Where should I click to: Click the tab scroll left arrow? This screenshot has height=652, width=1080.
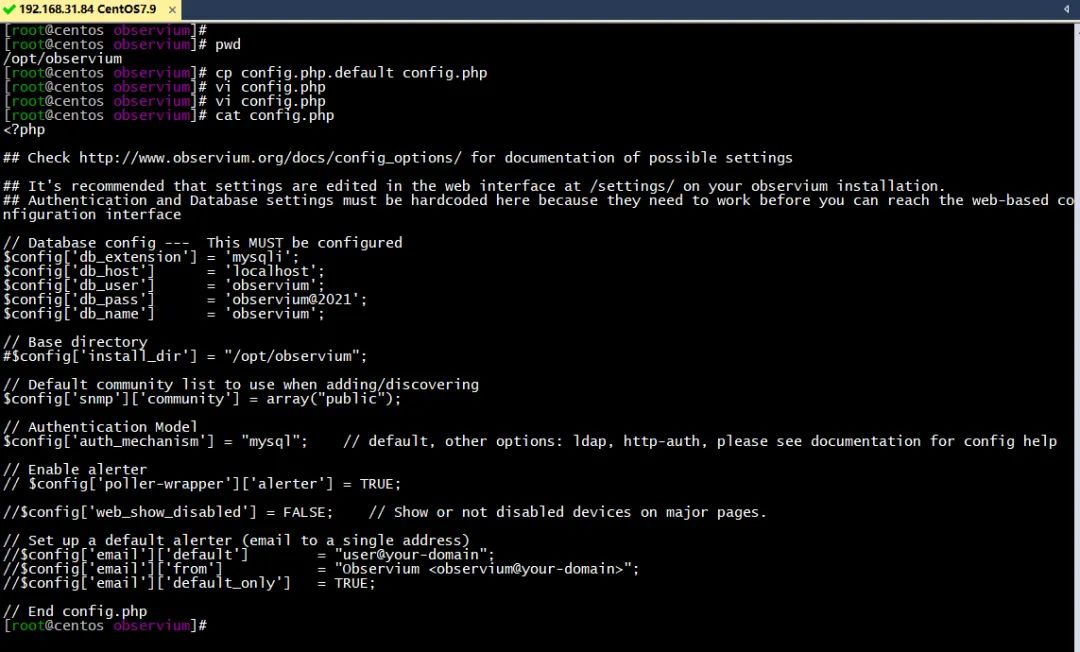coord(1066,9)
